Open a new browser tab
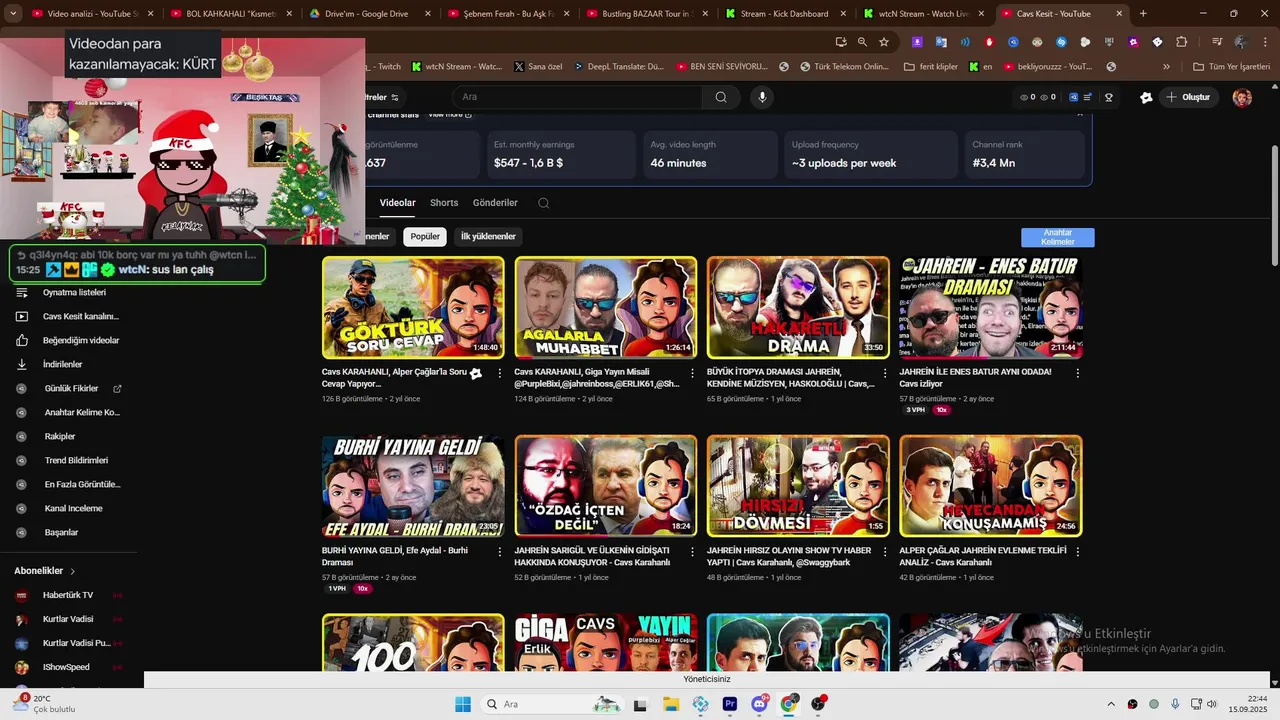 tap(1143, 14)
